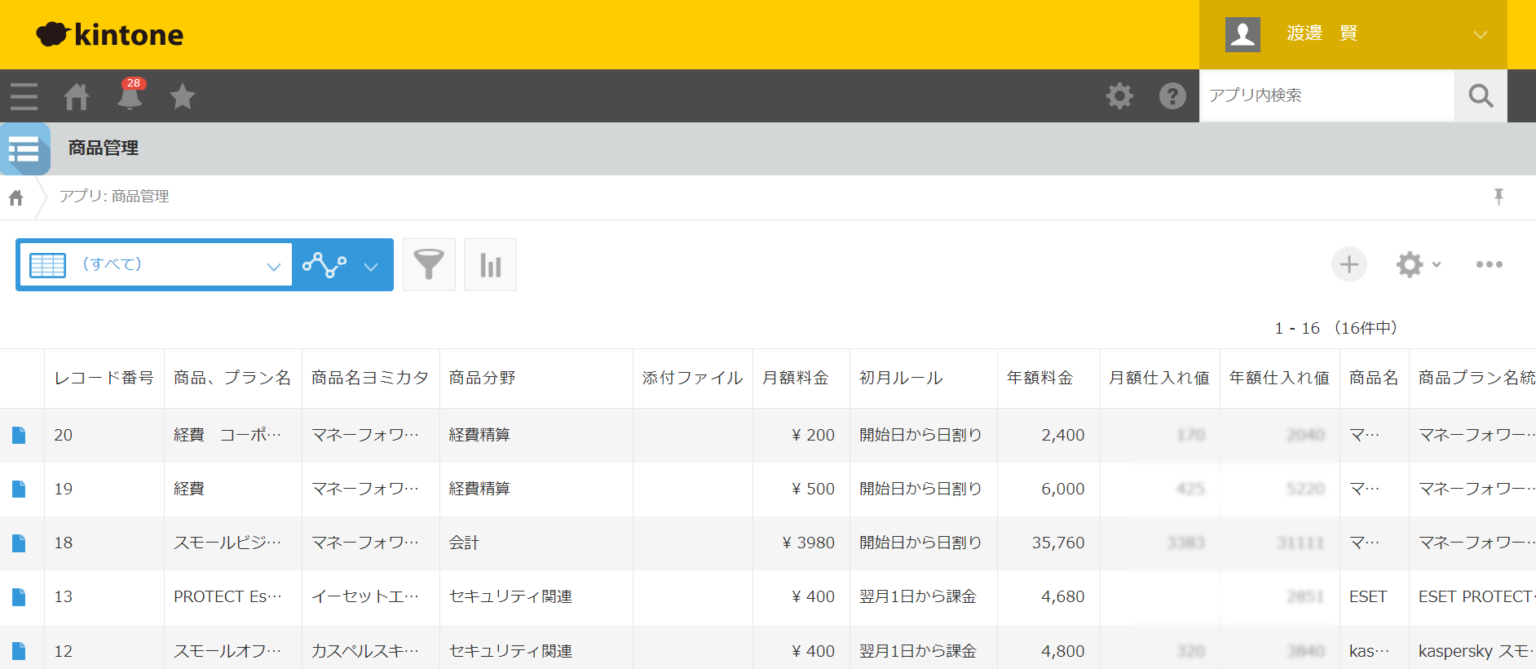Open the filter funnel icon
Screen dimensions: 1536x669
(x=428, y=264)
